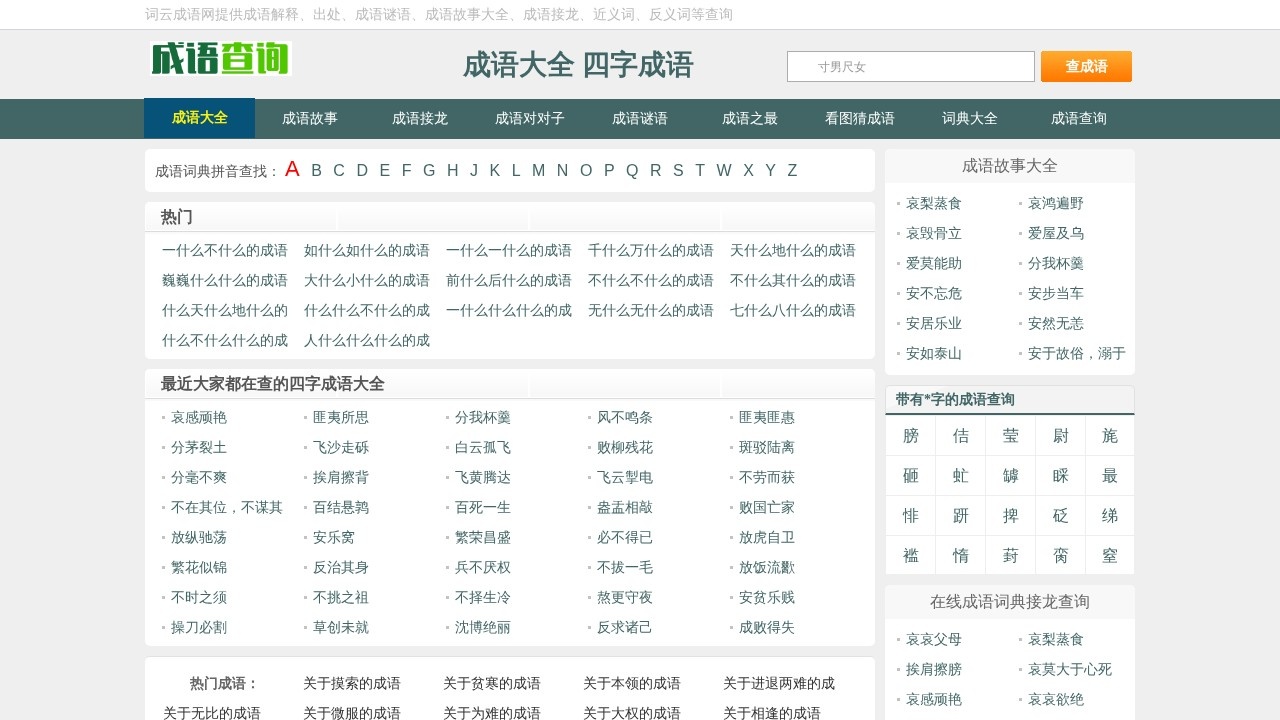Select character 窒 in the starred idiom grid
Viewport: 1280px width, 720px height.
(x=1110, y=555)
